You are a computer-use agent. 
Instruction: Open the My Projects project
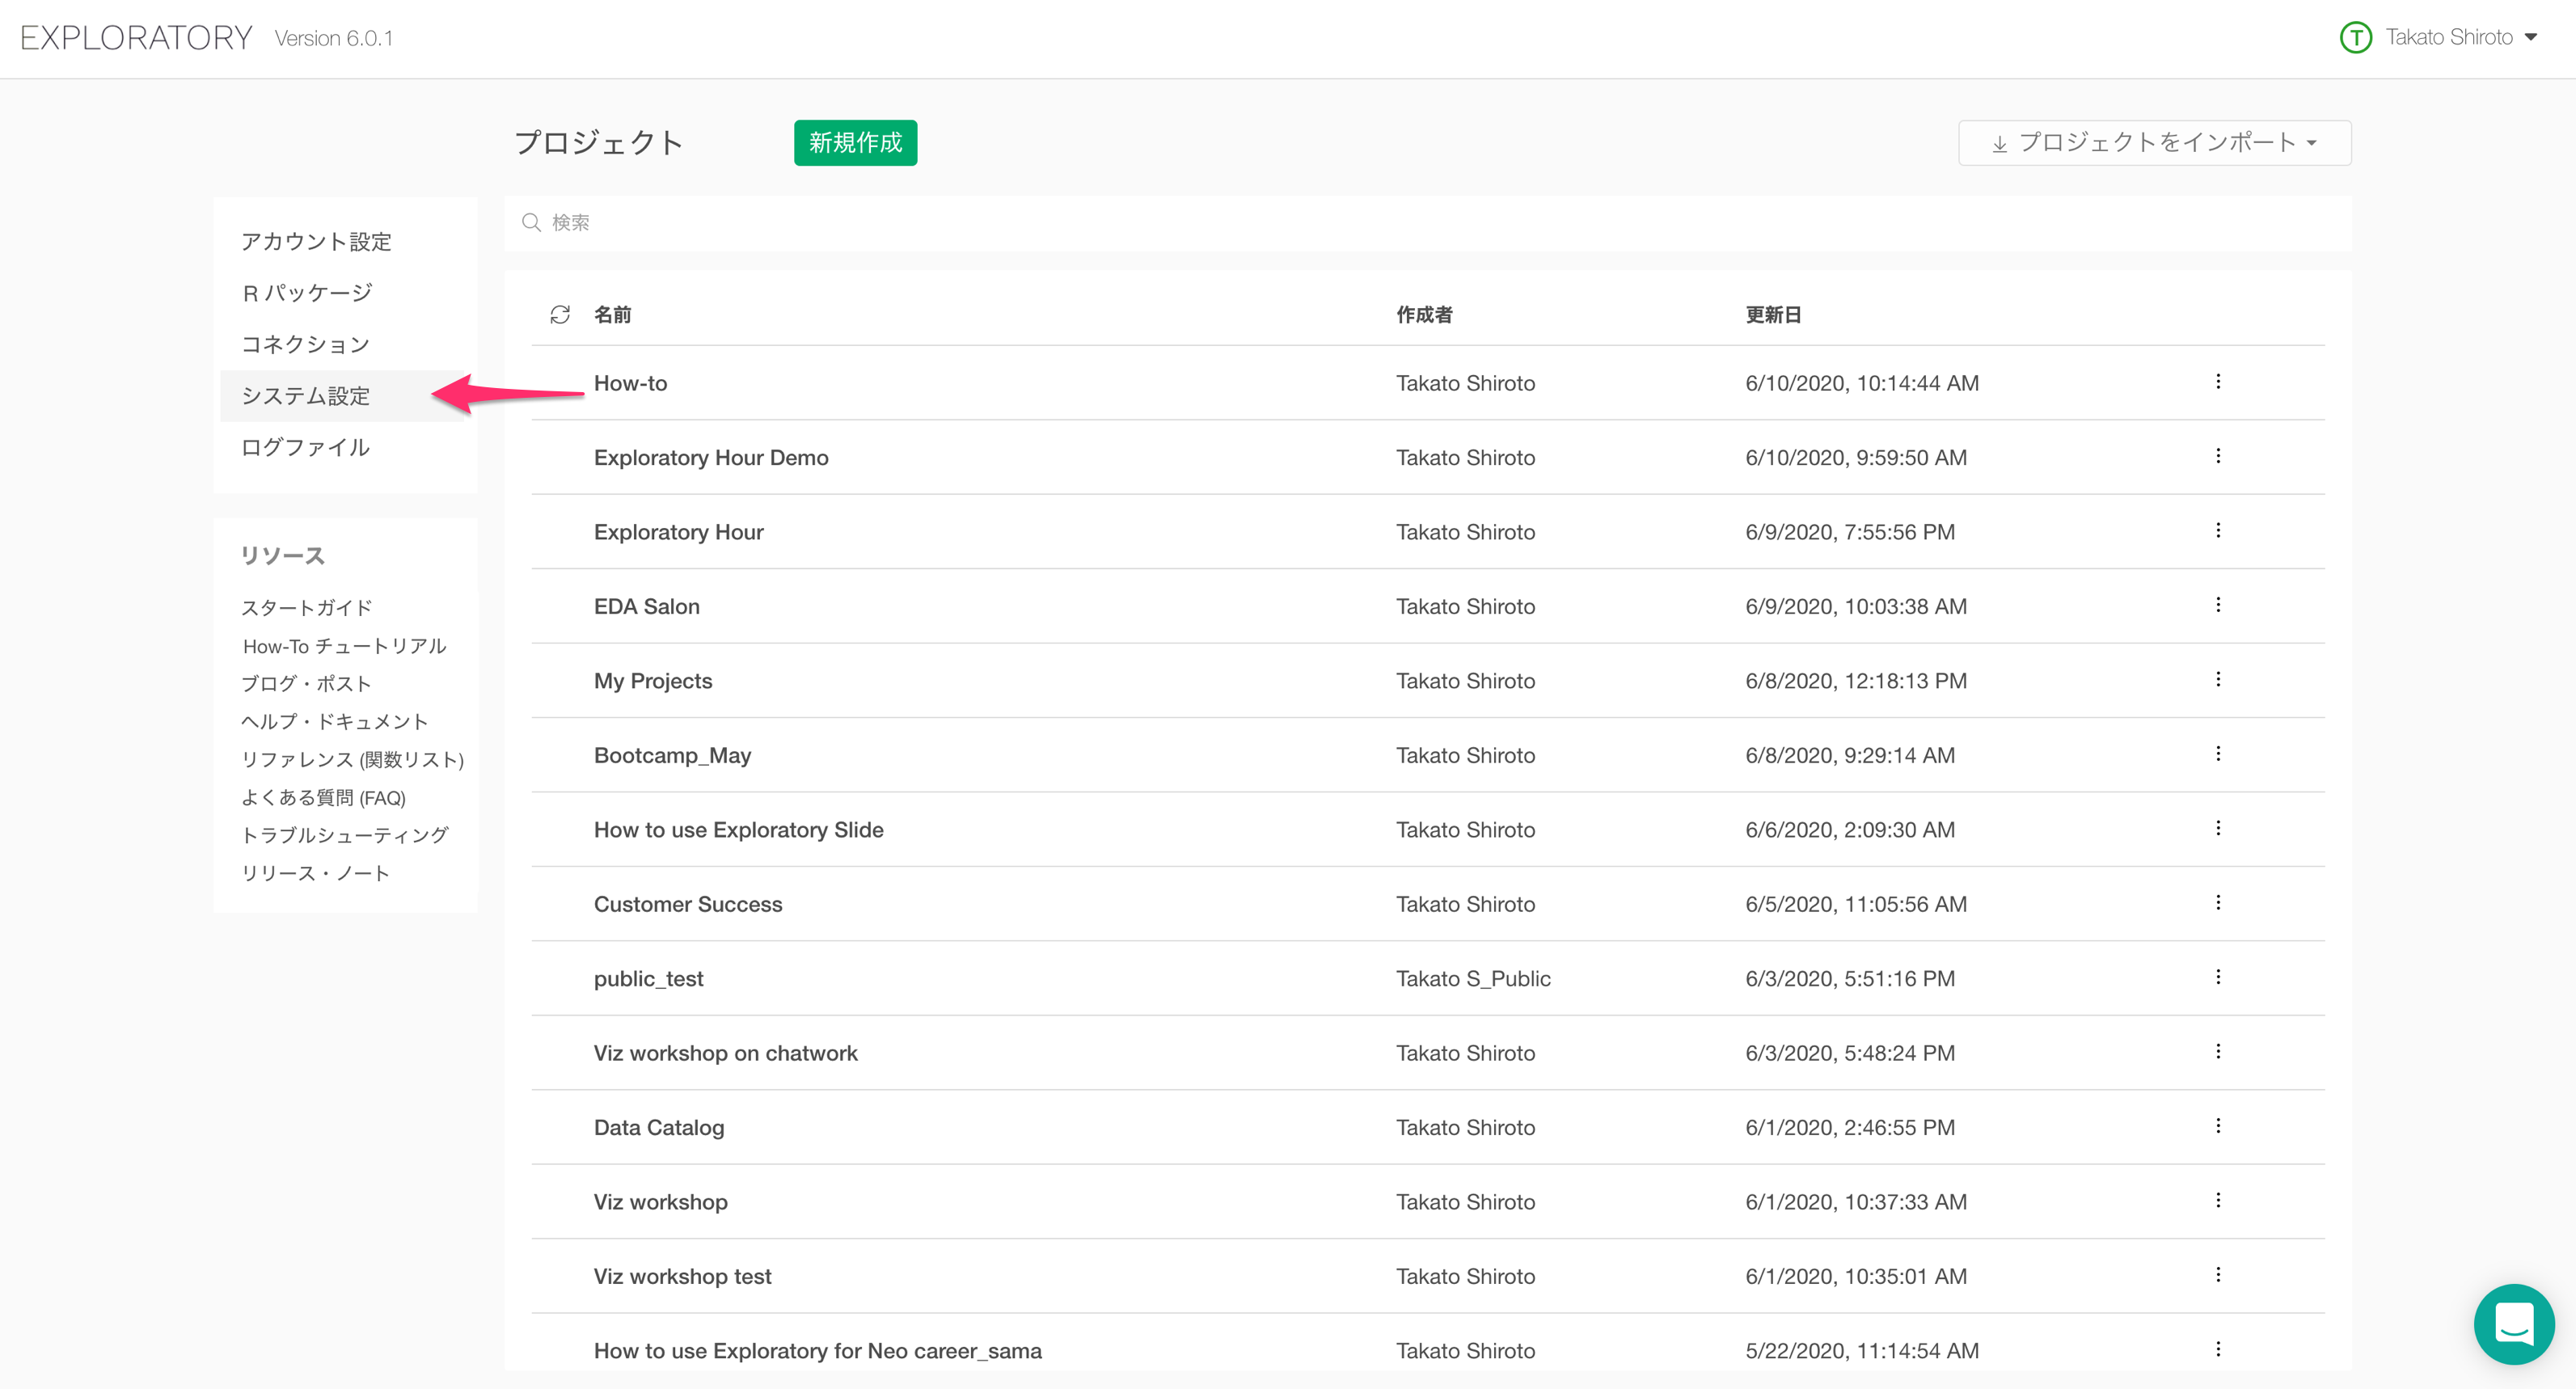[x=653, y=681]
